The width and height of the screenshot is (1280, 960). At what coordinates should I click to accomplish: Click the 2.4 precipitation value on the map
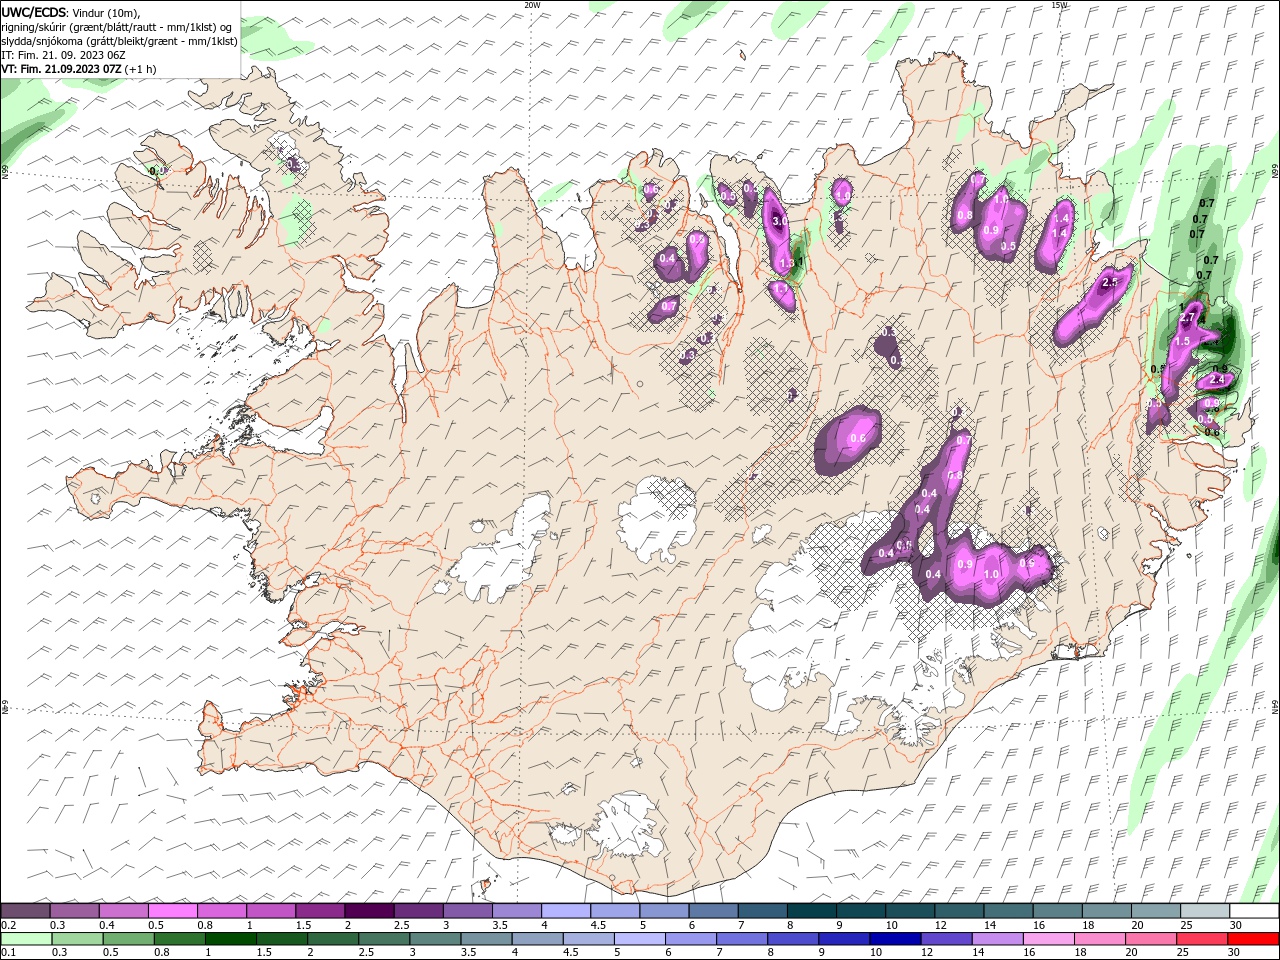(x=1217, y=380)
